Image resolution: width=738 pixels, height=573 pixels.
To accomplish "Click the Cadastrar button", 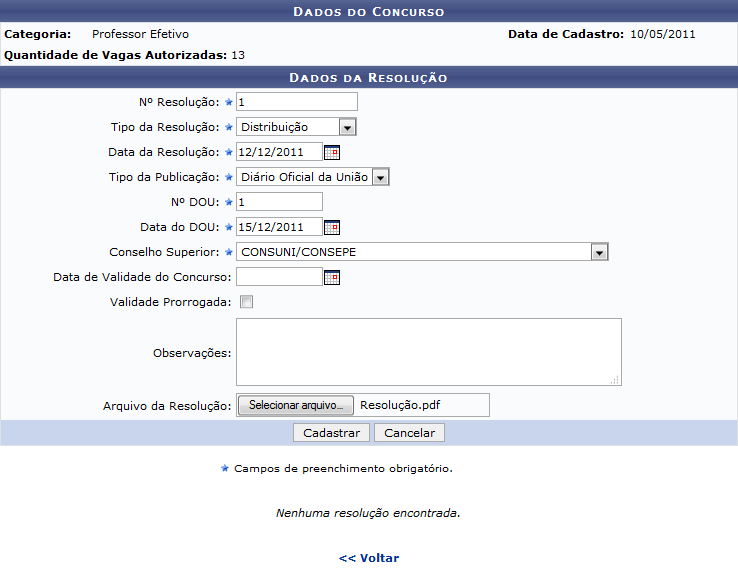I will [331, 433].
